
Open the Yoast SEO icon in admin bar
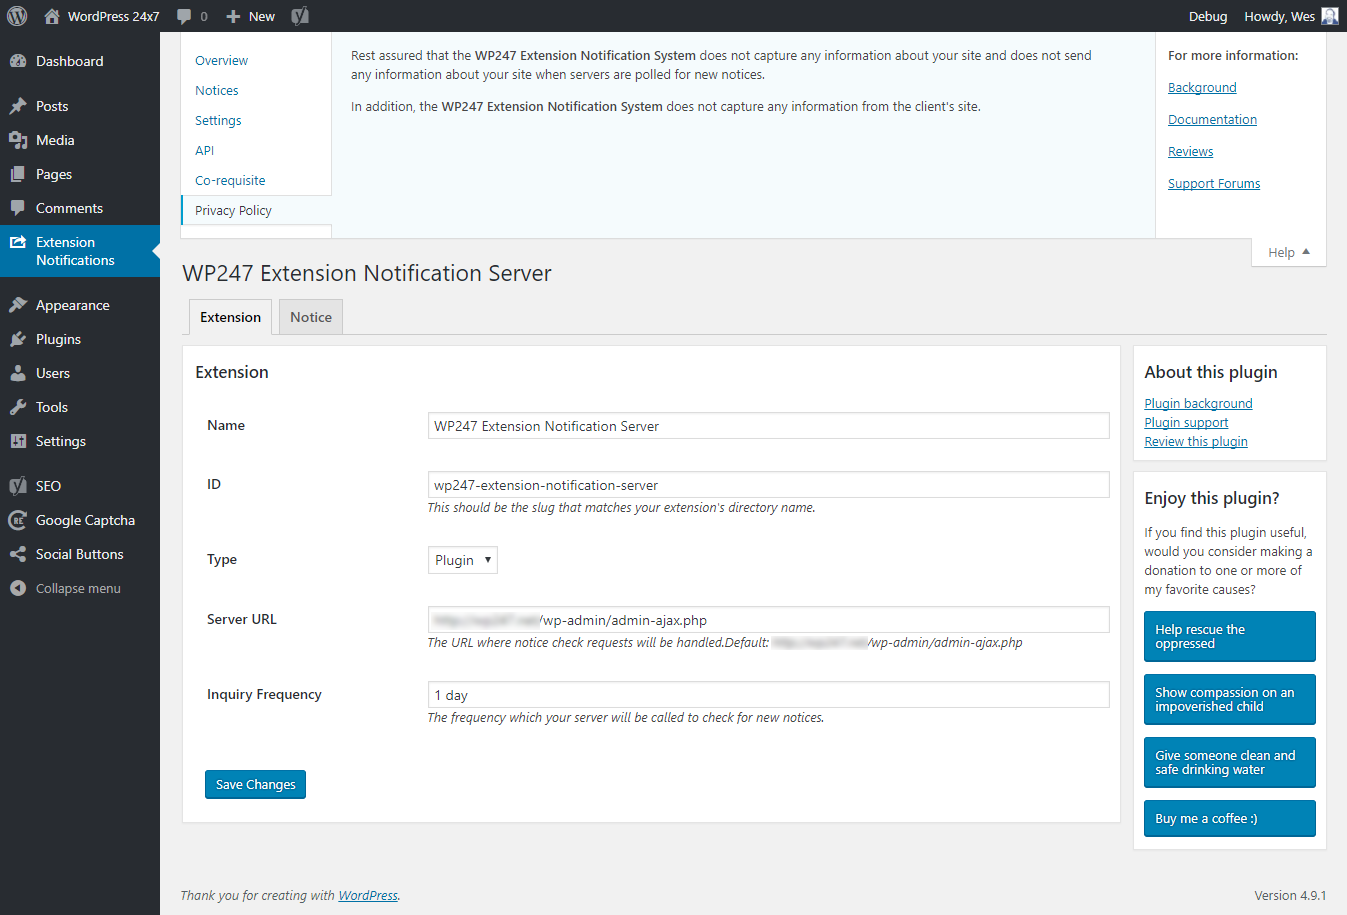point(300,16)
